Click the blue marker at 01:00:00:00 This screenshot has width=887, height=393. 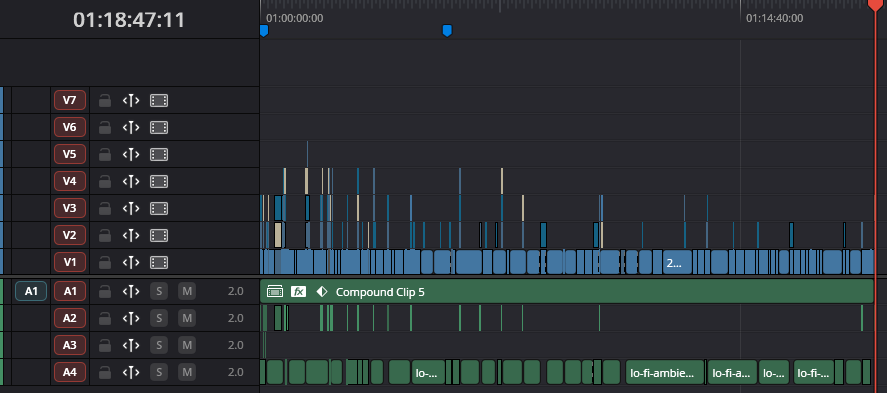[264, 31]
